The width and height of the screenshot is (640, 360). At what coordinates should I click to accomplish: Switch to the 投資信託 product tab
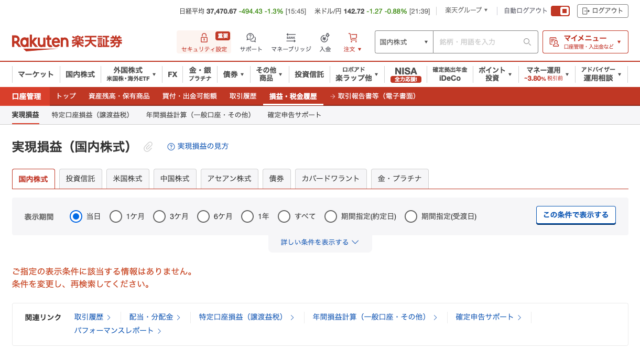80,179
